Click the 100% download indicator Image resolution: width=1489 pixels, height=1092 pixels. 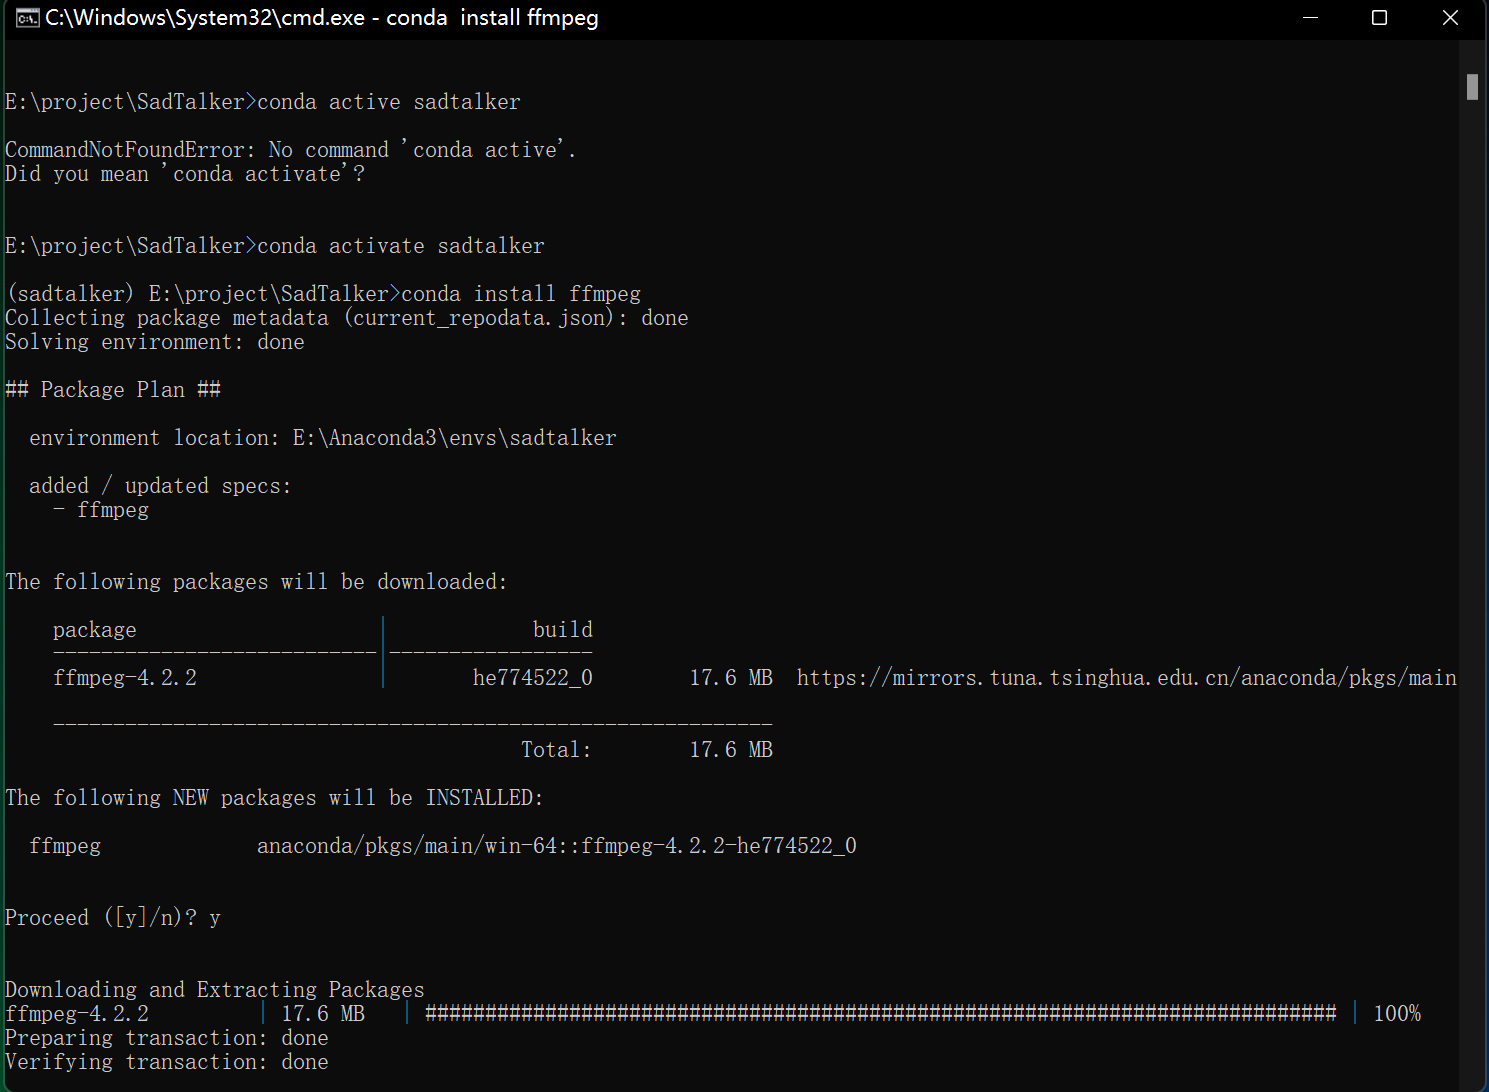pyautogui.click(x=1397, y=1014)
